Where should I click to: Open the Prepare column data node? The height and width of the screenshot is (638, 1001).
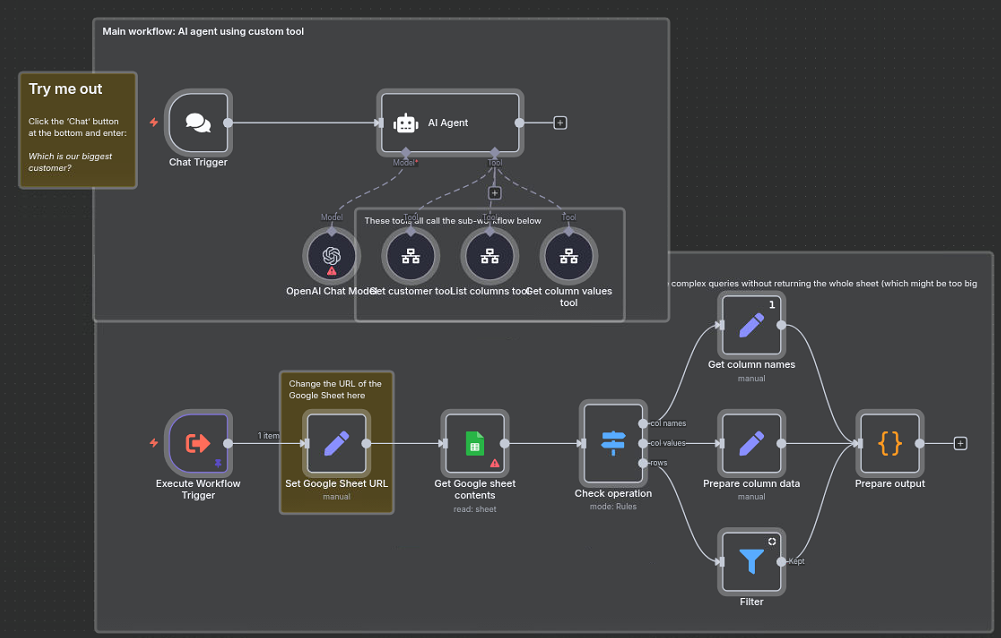pyautogui.click(x=751, y=444)
